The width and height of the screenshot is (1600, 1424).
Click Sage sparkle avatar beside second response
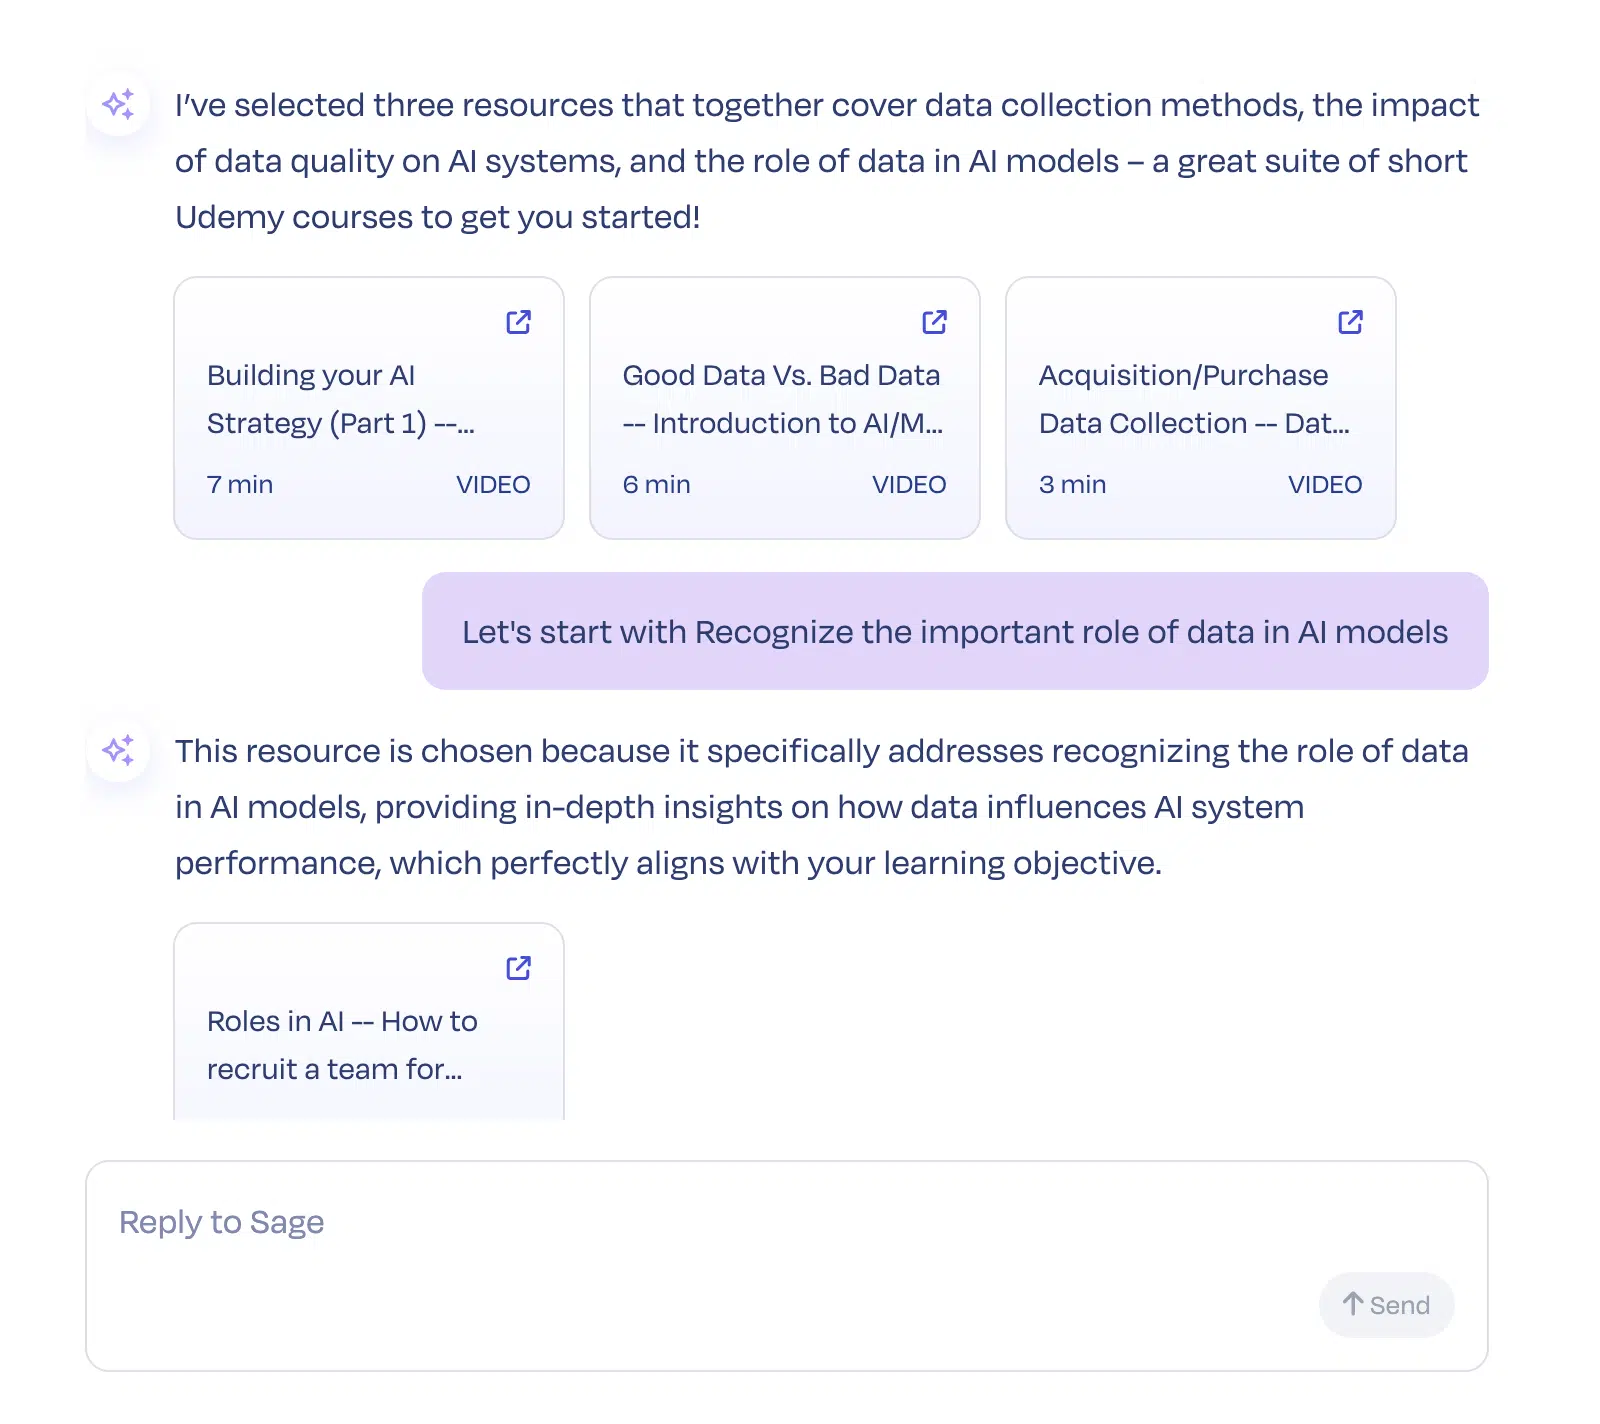[119, 750]
